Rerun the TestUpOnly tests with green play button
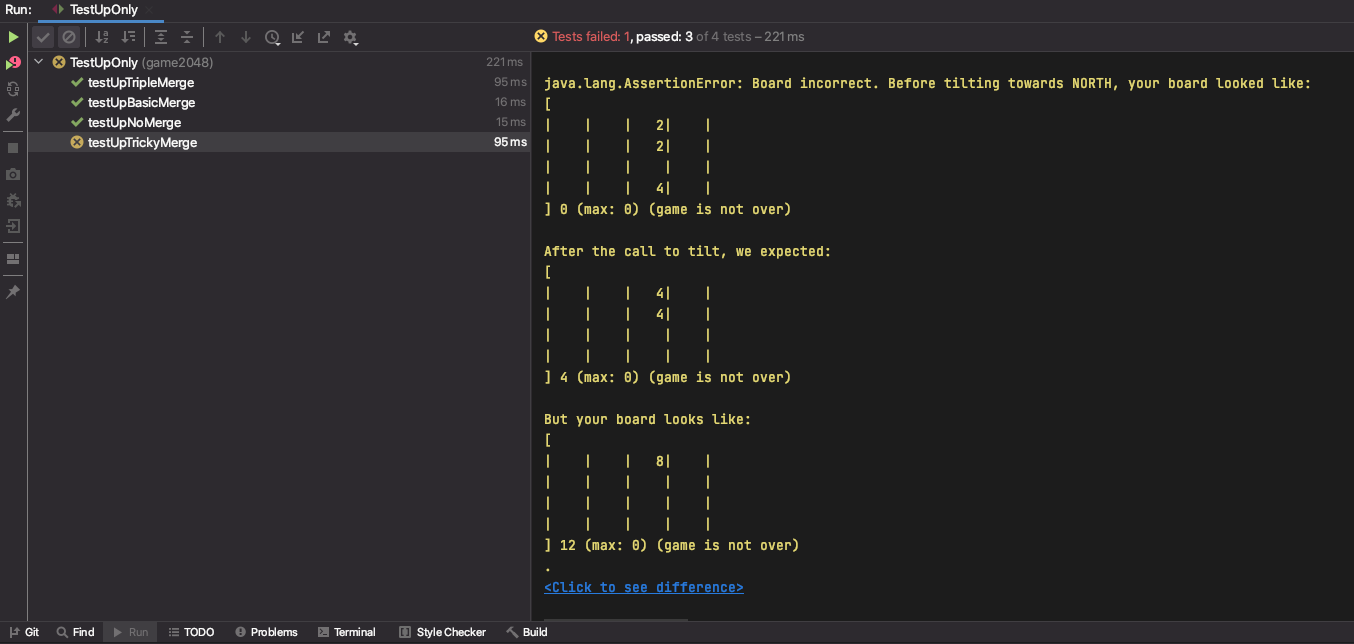This screenshot has height=644, width=1354. (13, 37)
